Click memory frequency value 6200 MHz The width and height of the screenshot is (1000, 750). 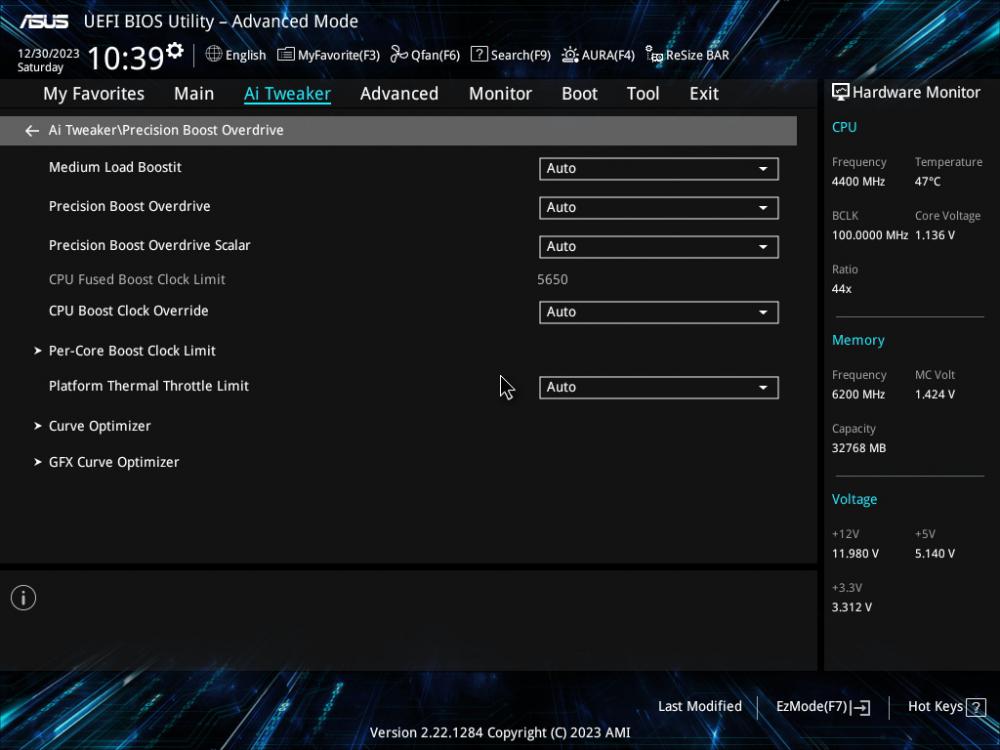[x=858, y=395]
